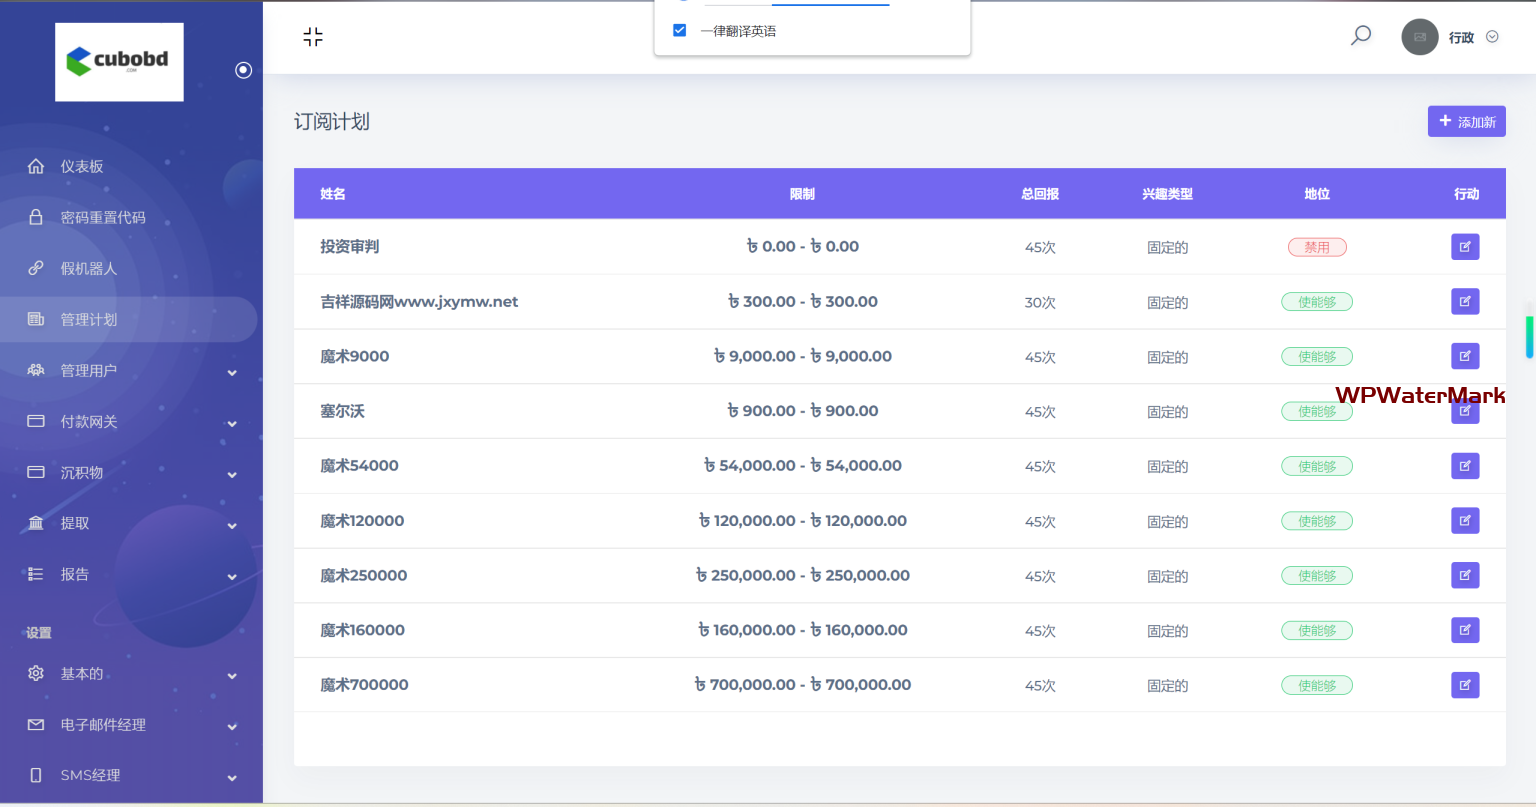Image resolution: width=1536 pixels, height=807 pixels.
Task: Click the cubobd logo image
Action: point(119,62)
